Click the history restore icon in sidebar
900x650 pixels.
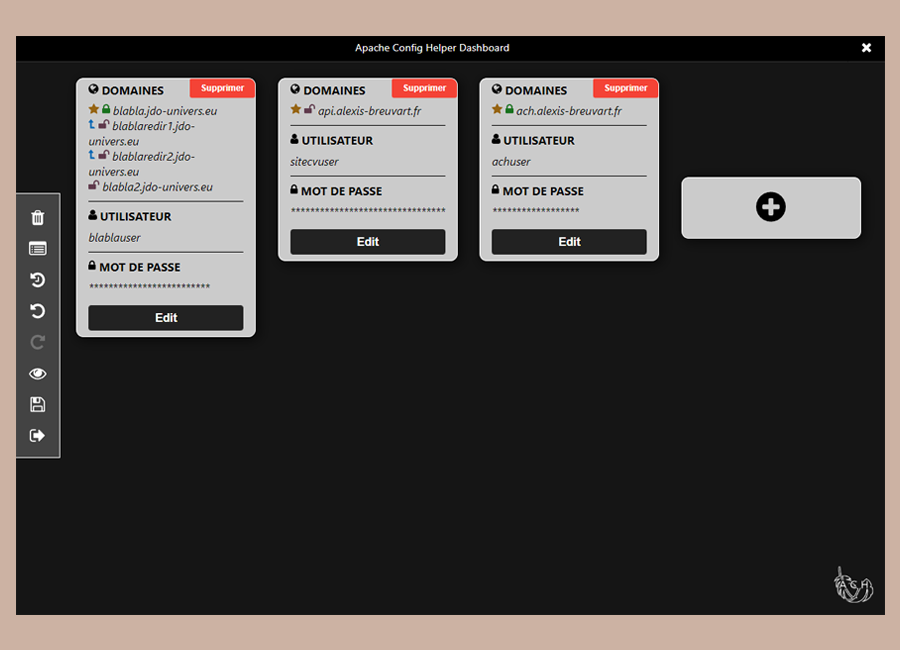pyautogui.click(x=38, y=280)
